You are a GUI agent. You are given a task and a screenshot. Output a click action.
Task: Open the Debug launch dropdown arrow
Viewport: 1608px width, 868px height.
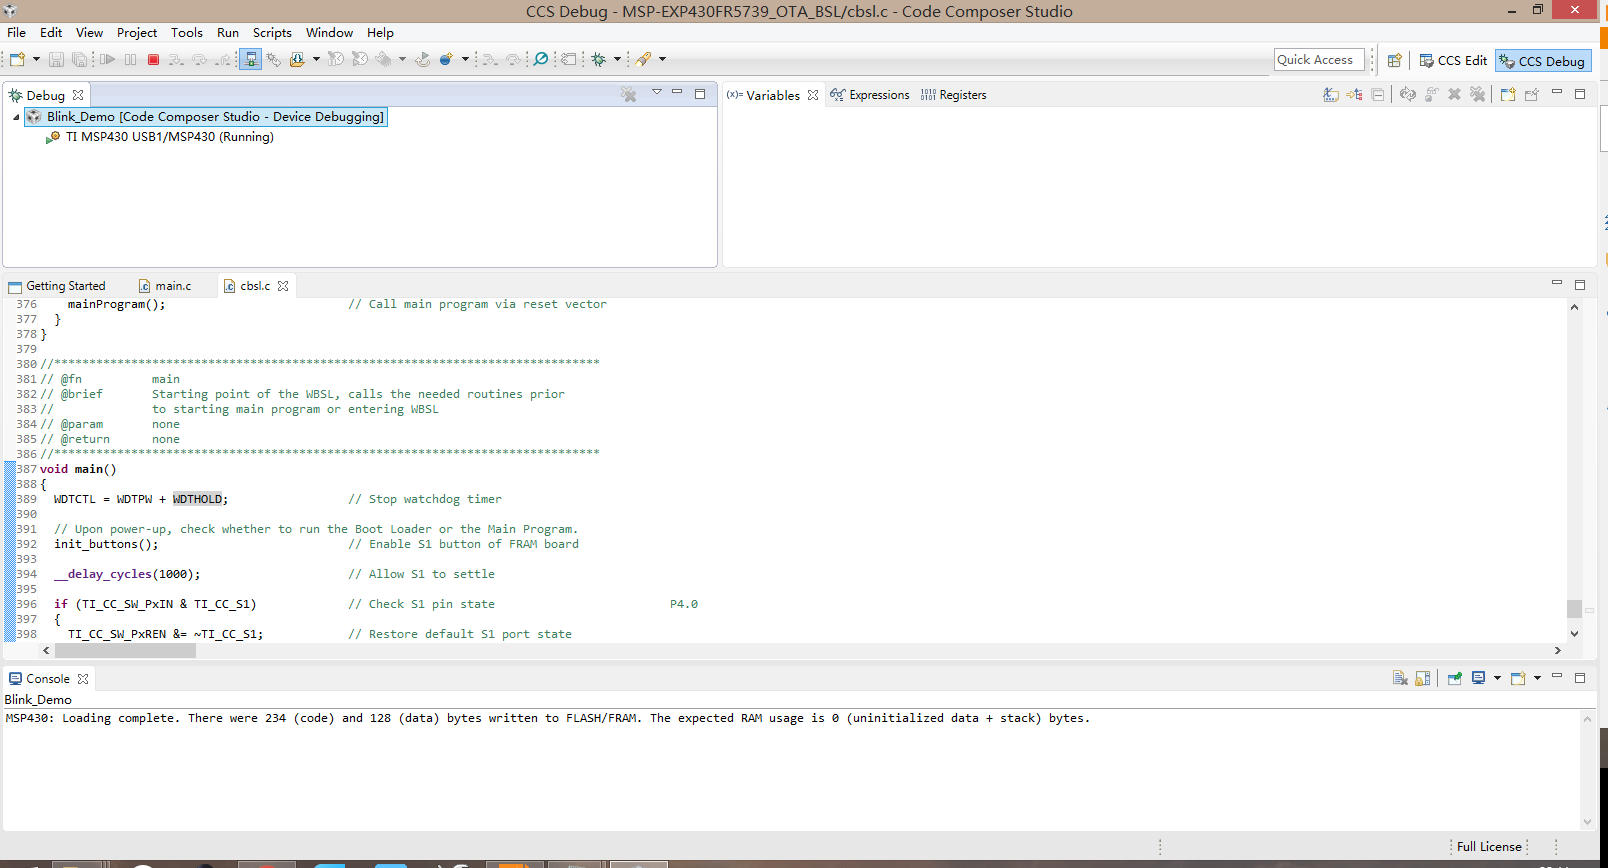617,60
